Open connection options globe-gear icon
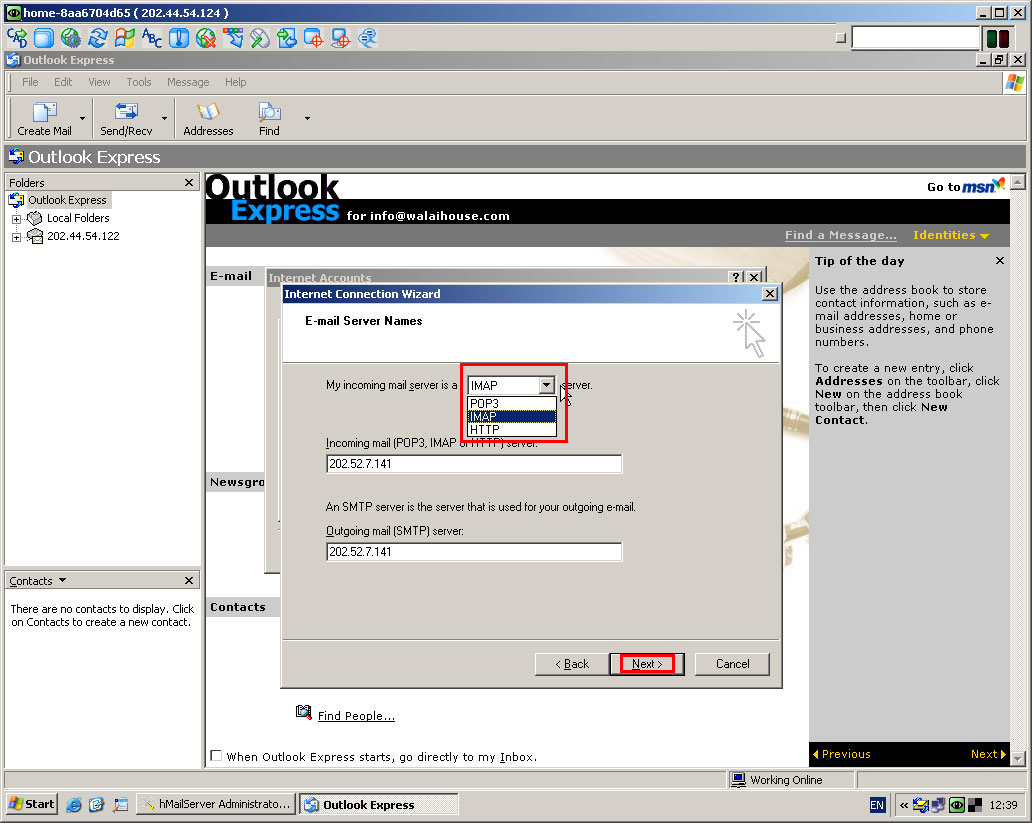The width and height of the screenshot is (1032, 823). tap(71, 38)
